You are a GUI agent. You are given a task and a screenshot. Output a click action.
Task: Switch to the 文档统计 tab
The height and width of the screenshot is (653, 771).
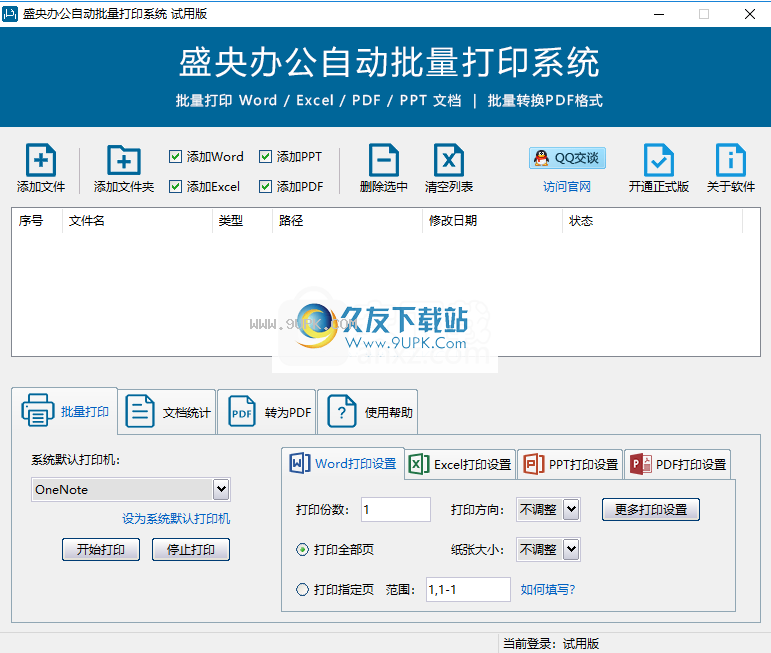click(168, 412)
